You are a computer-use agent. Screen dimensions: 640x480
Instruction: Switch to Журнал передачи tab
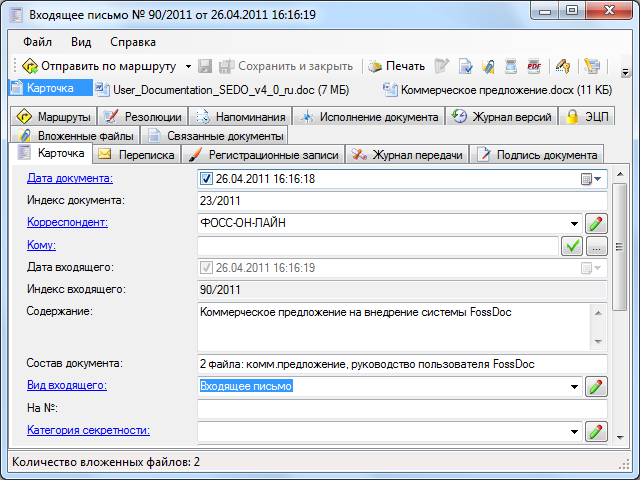point(407,155)
